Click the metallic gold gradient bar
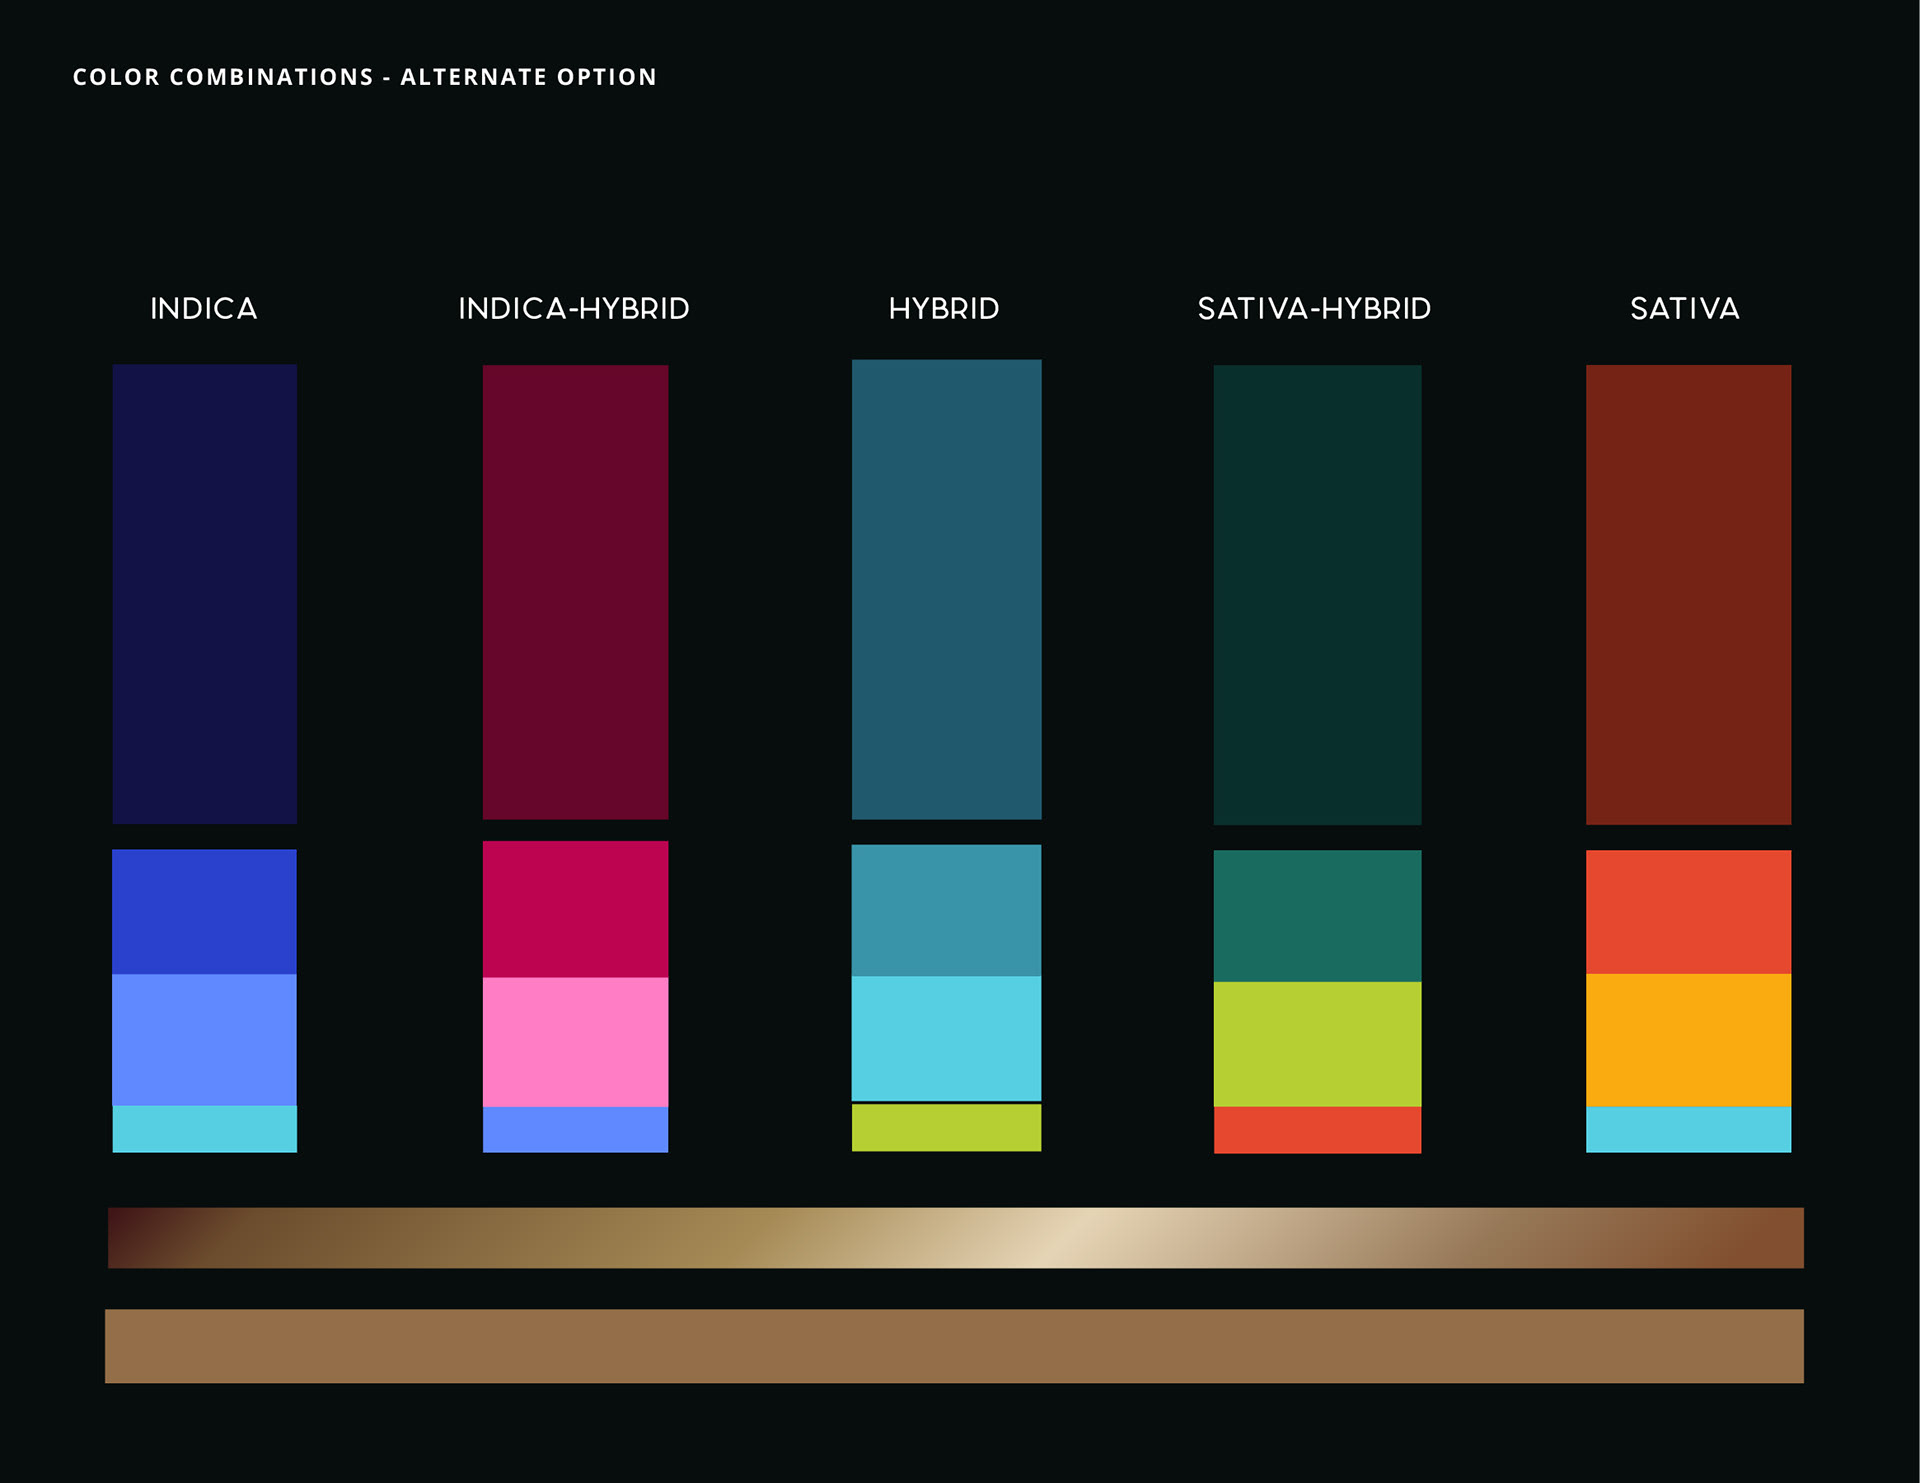Viewport: 1920px width, 1483px height. tap(955, 1237)
